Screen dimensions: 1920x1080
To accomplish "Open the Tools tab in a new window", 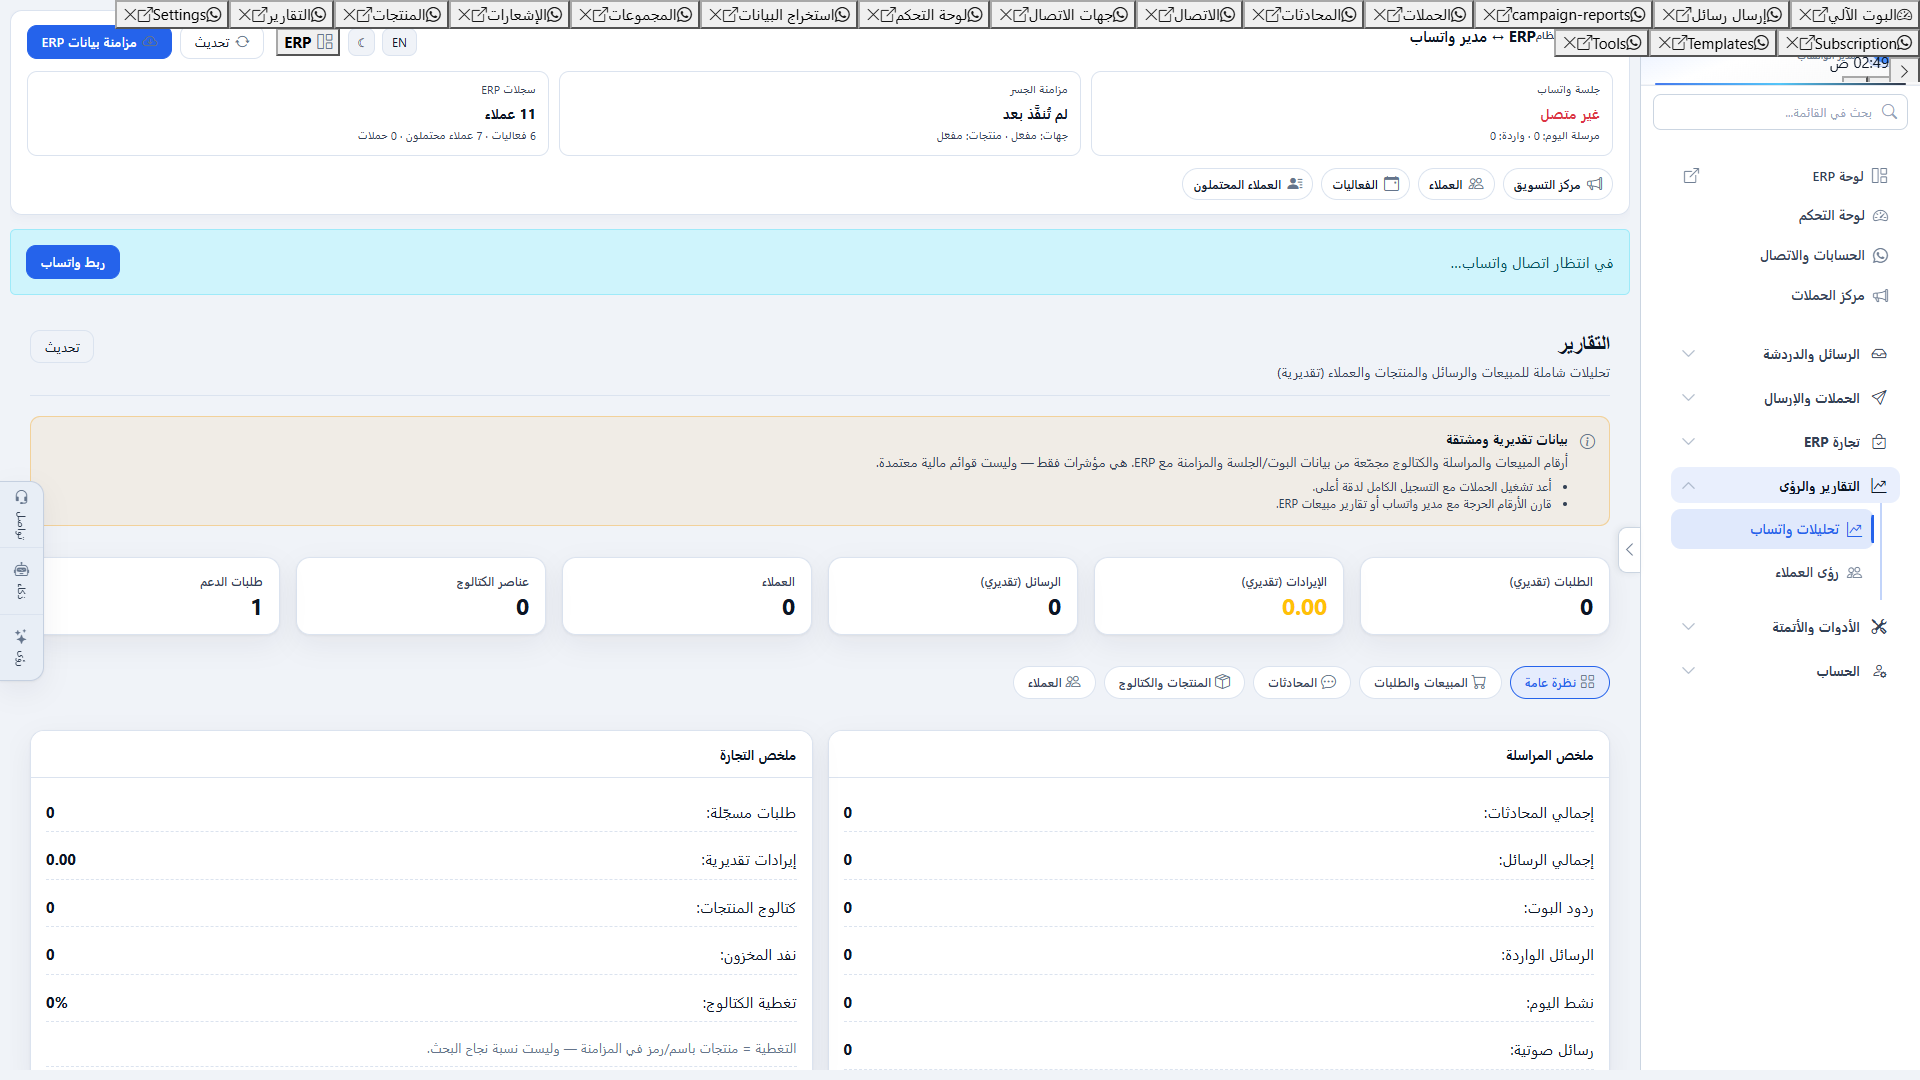I will [1583, 43].
